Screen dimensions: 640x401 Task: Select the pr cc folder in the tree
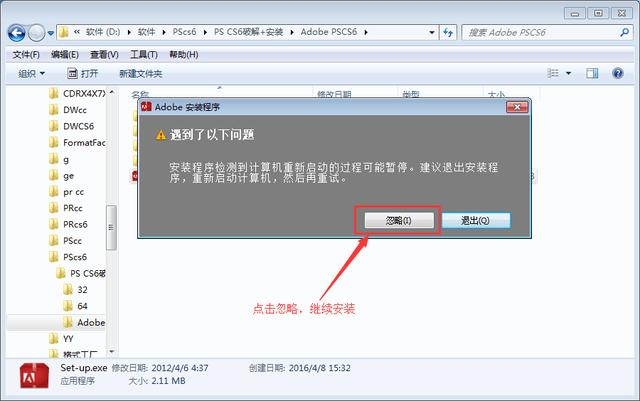[x=67, y=192]
